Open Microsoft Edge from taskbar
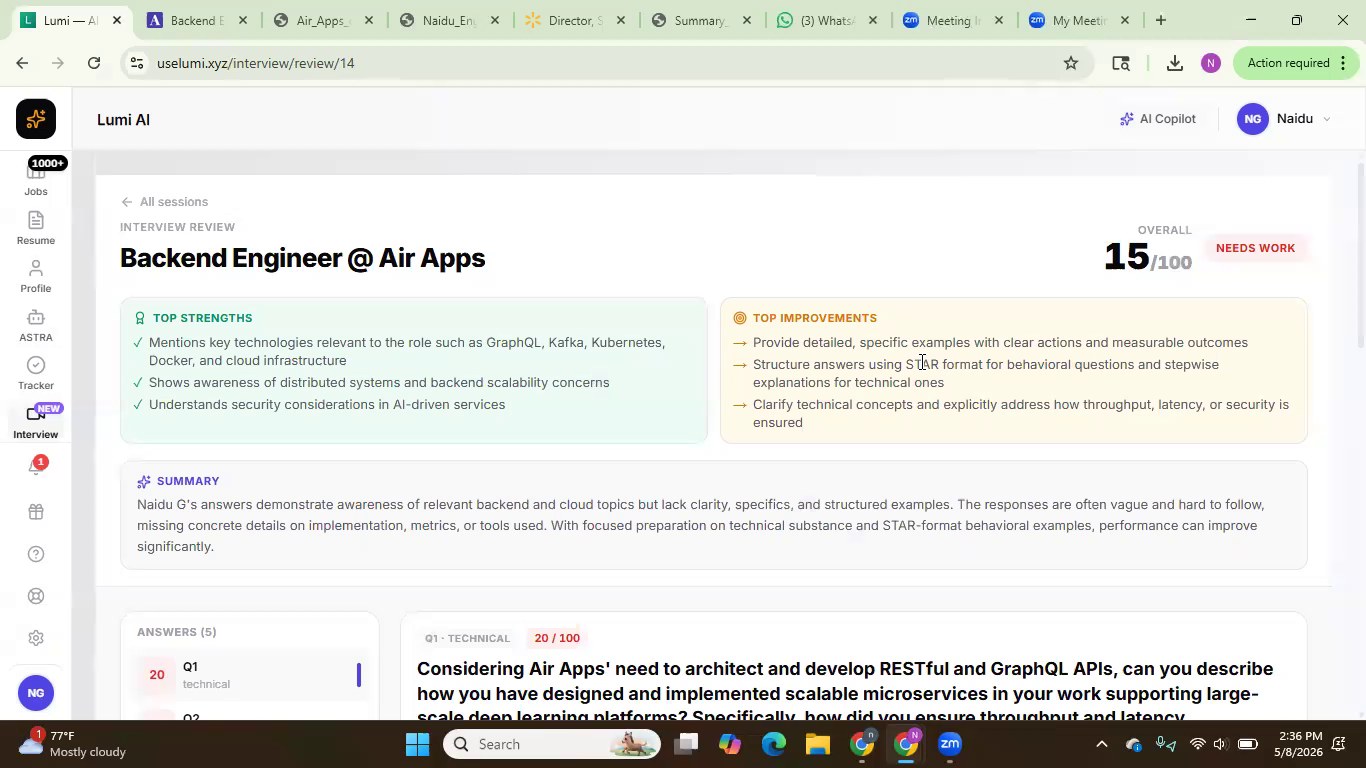The image size is (1366, 768). pos(774,744)
